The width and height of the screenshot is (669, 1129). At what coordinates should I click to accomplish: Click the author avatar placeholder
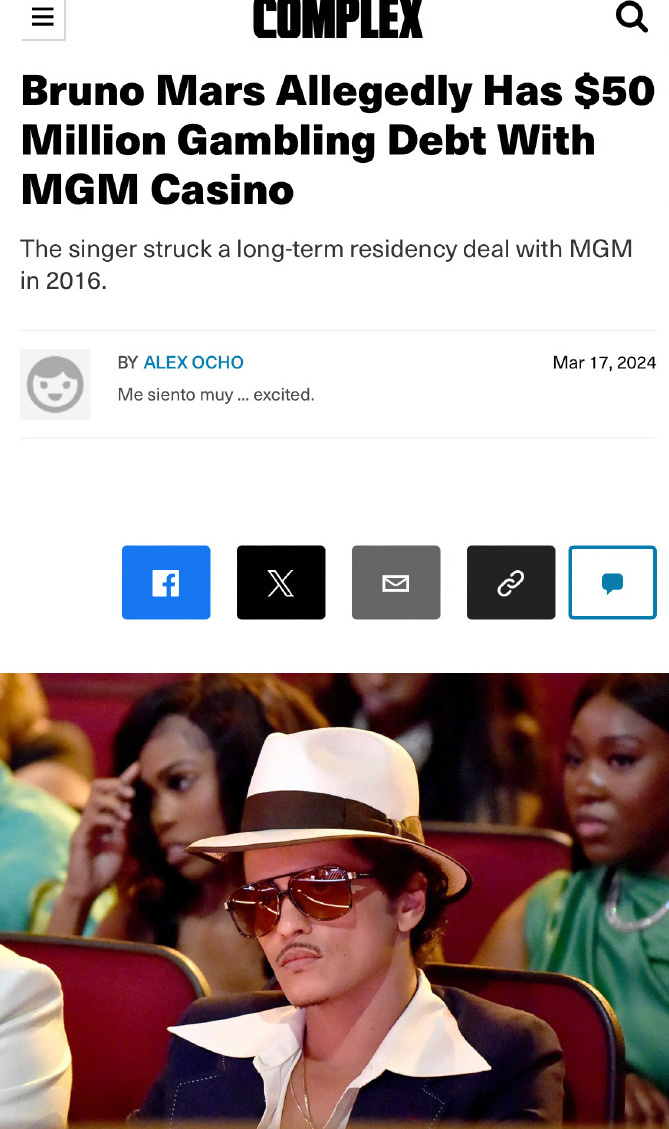[x=55, y=384]
